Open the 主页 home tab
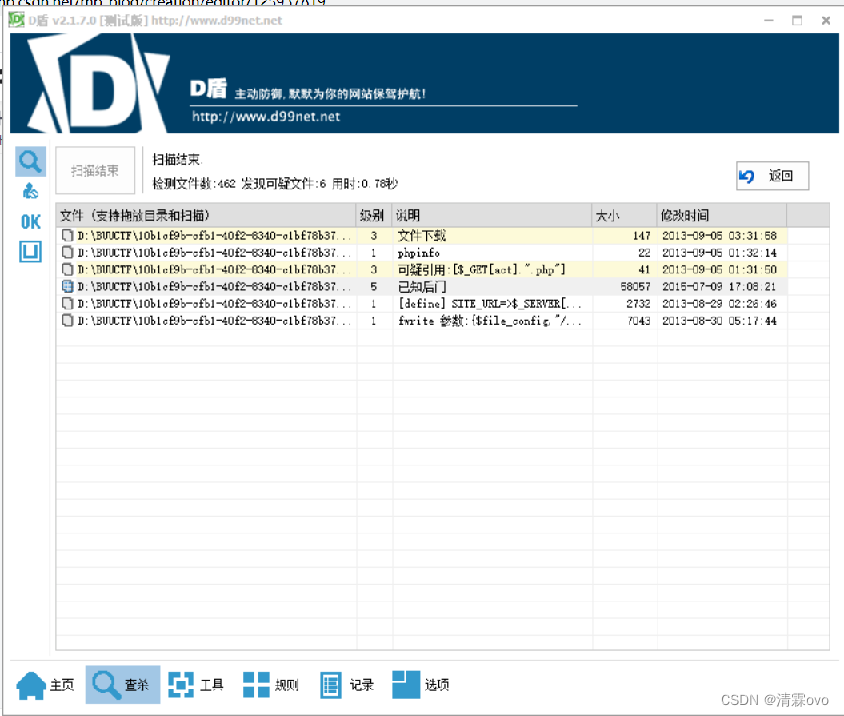The height and width of the screenshot is (716, 844). [x=46, y=685]
